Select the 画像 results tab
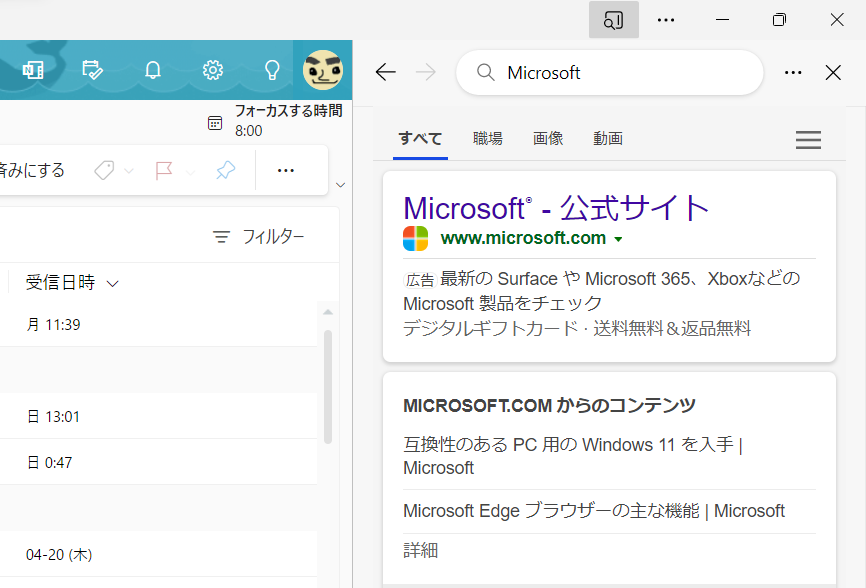The width and height of the screenshot is (866, 588). point(548,139)
